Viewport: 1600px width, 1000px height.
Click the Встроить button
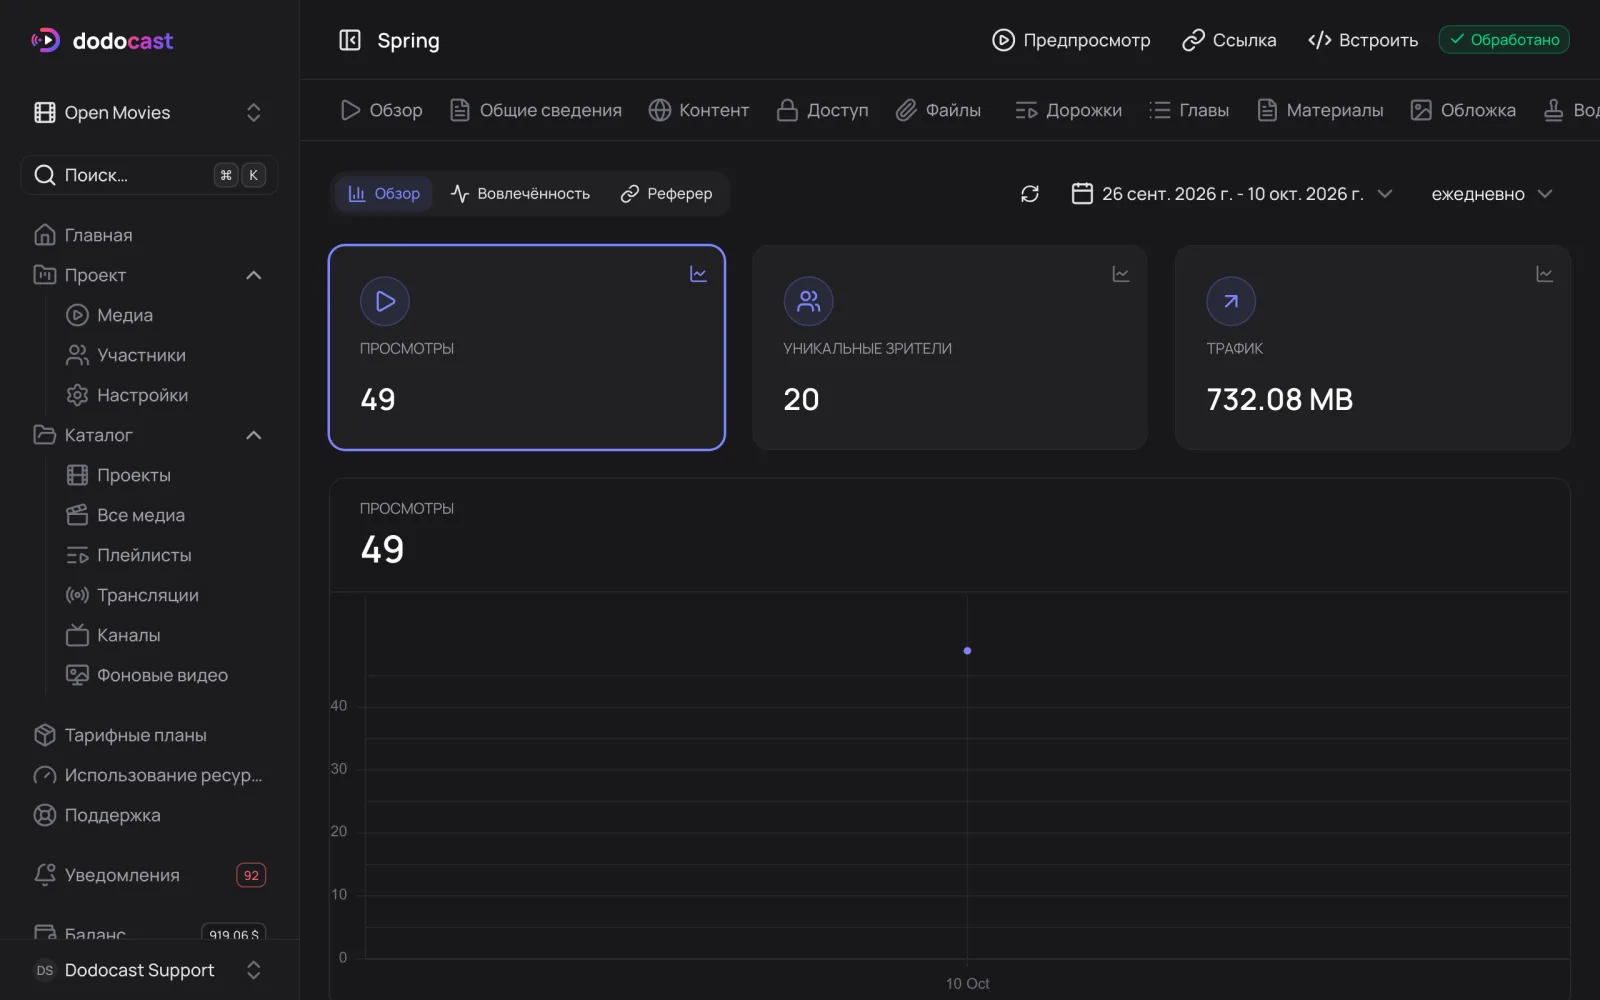[x=1363, y=40]
